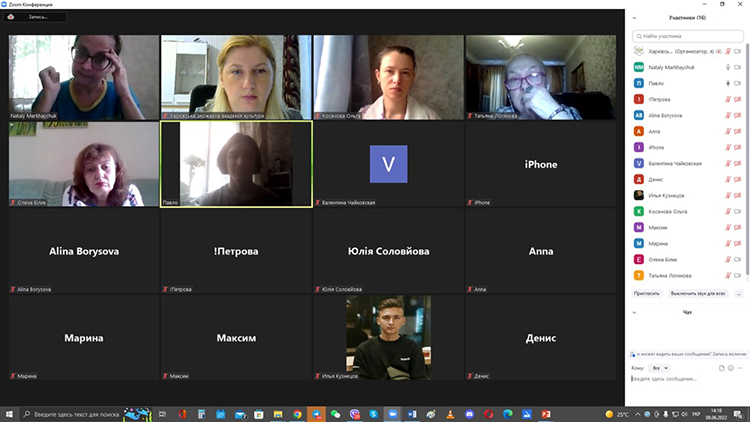The height and width of the screenshot is (422, 750).
Task: Click the recording indicator cloud icon
Action: pyautogui.click(x=11, y=17)
